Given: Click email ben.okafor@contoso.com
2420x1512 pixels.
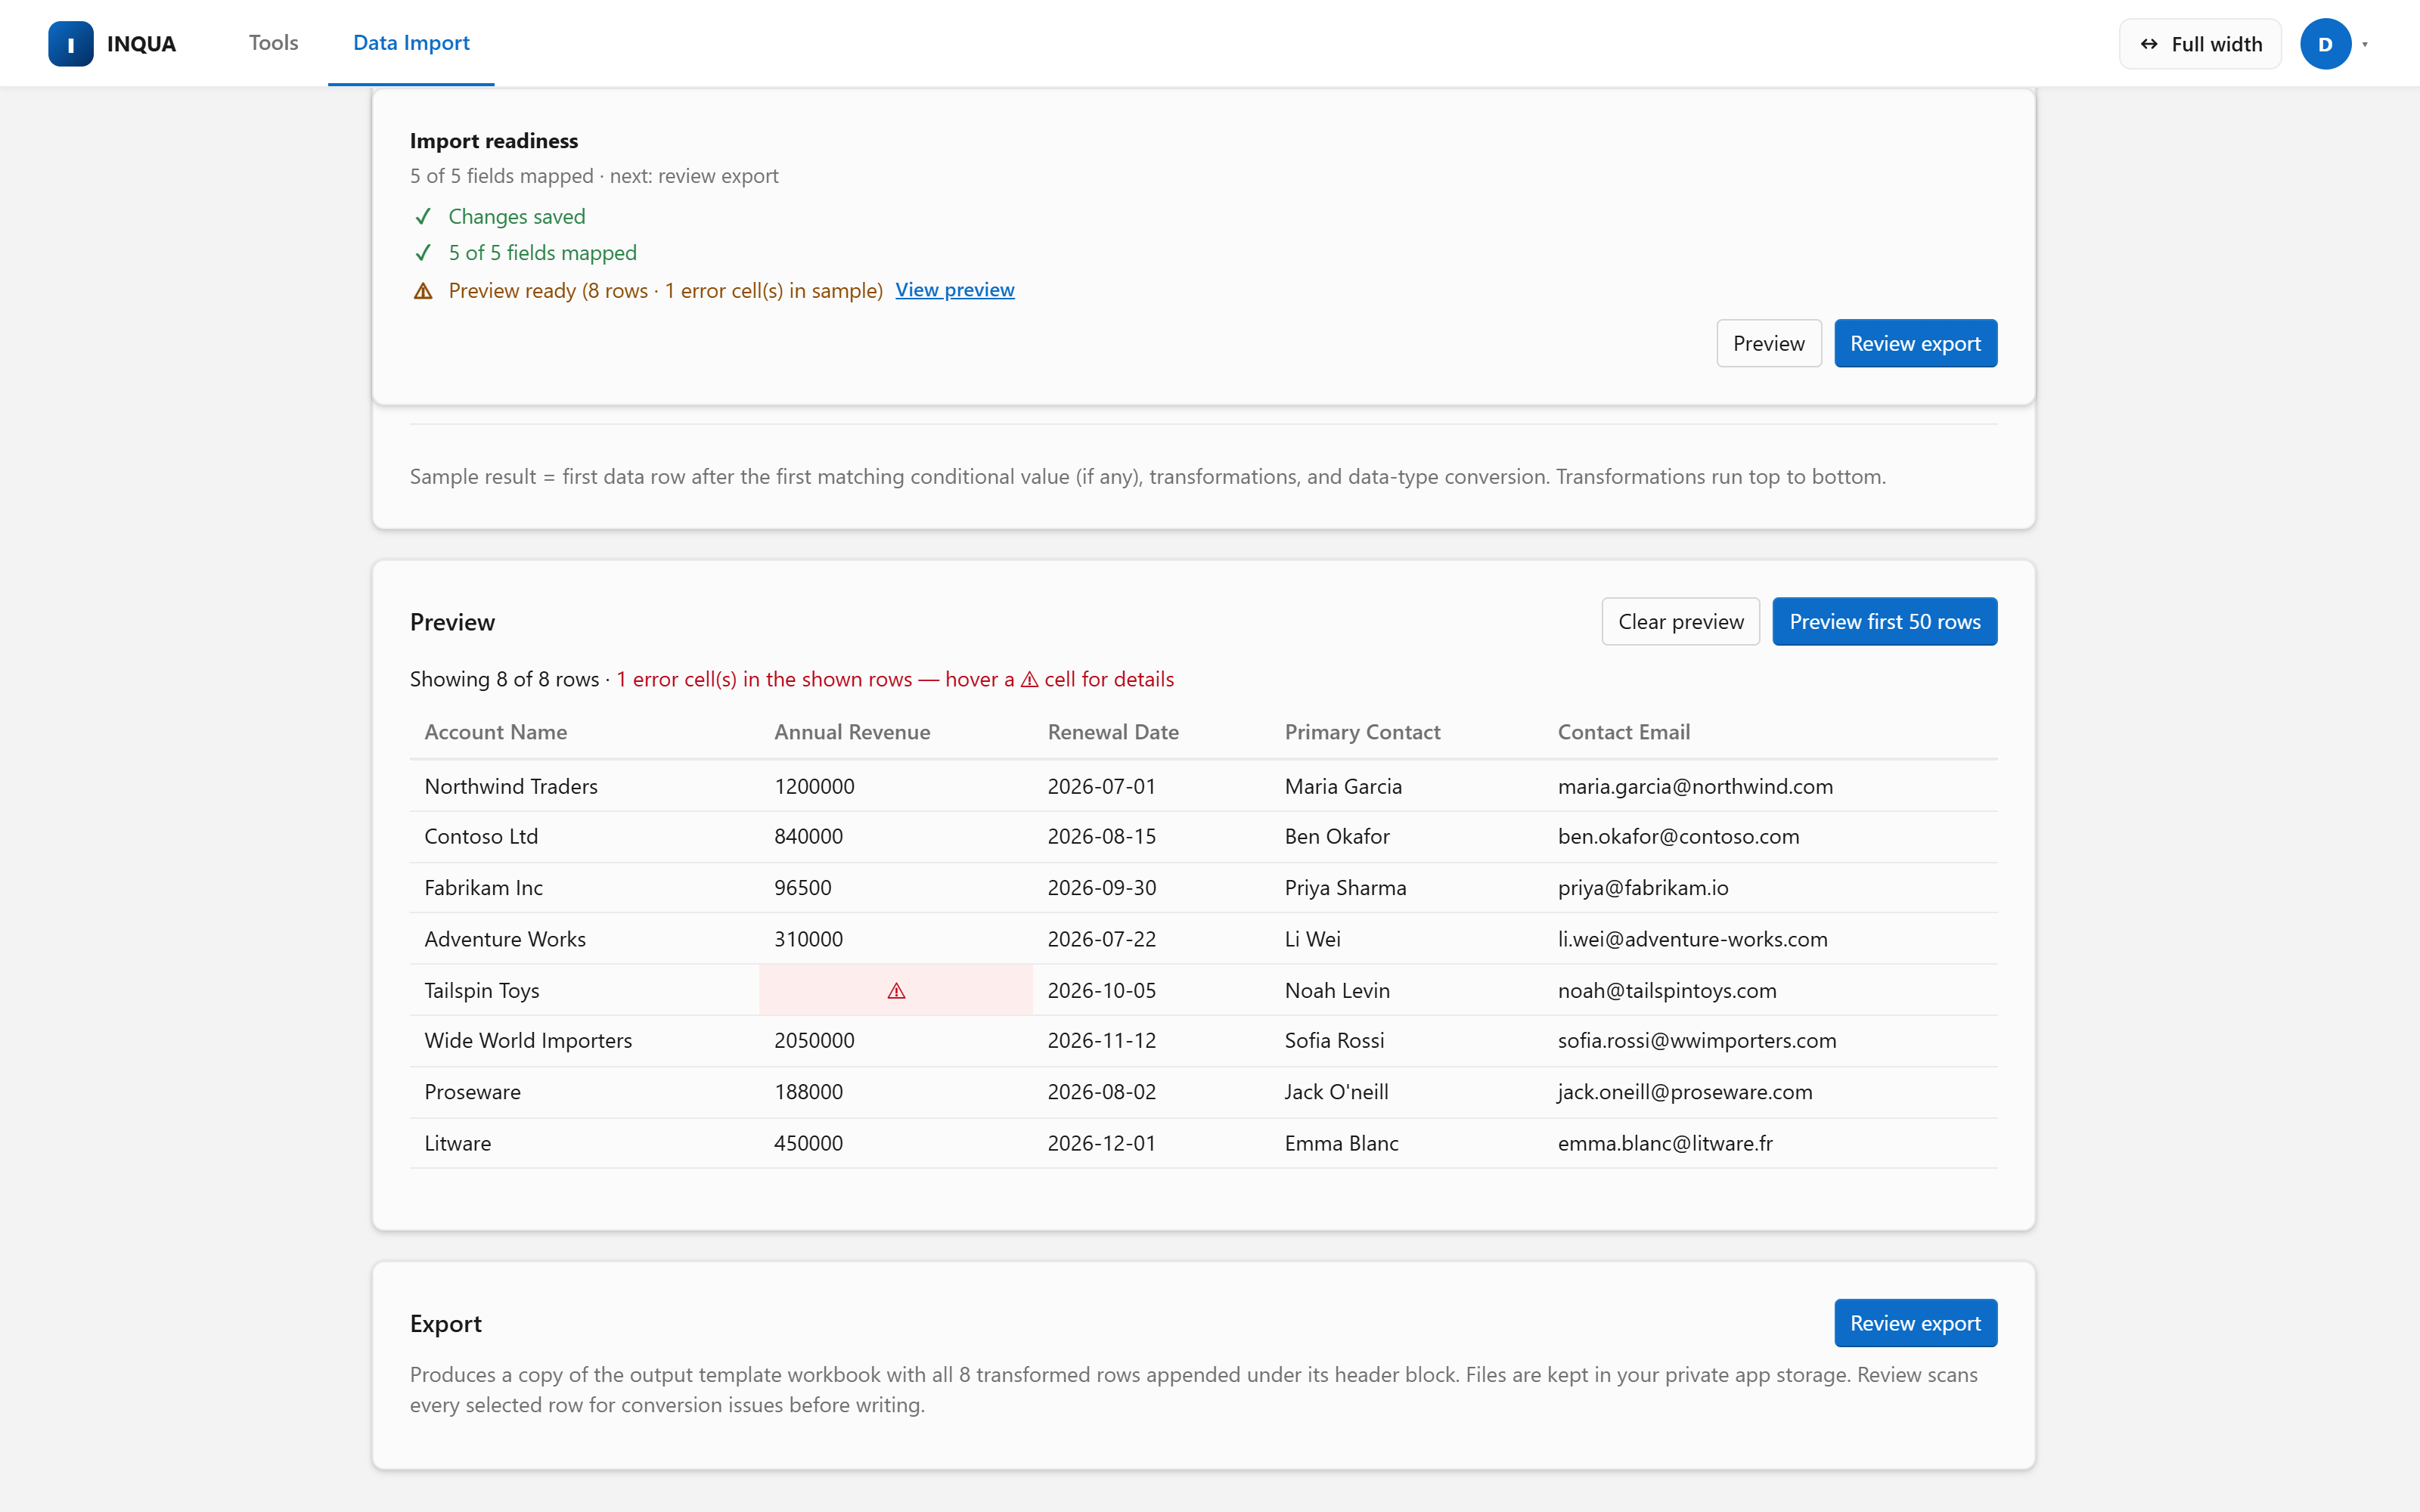Looking at the screenshot, I should point(1678,836).
